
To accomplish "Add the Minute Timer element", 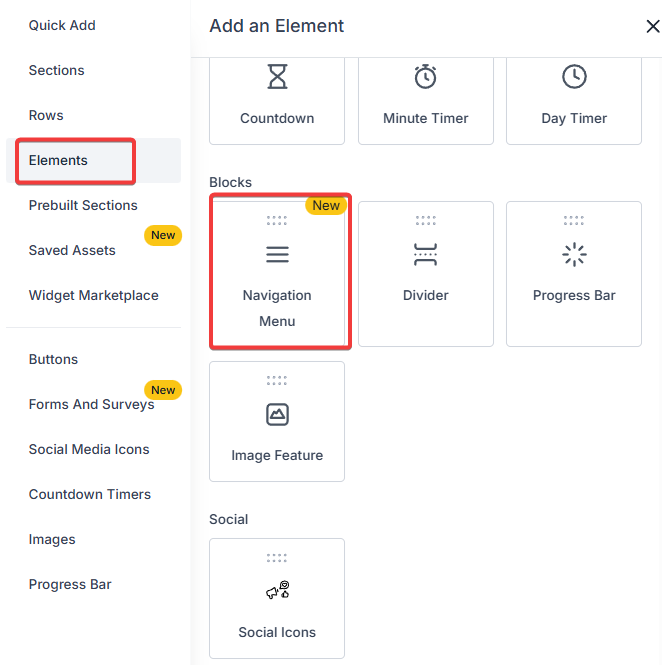I will (425, 98).
